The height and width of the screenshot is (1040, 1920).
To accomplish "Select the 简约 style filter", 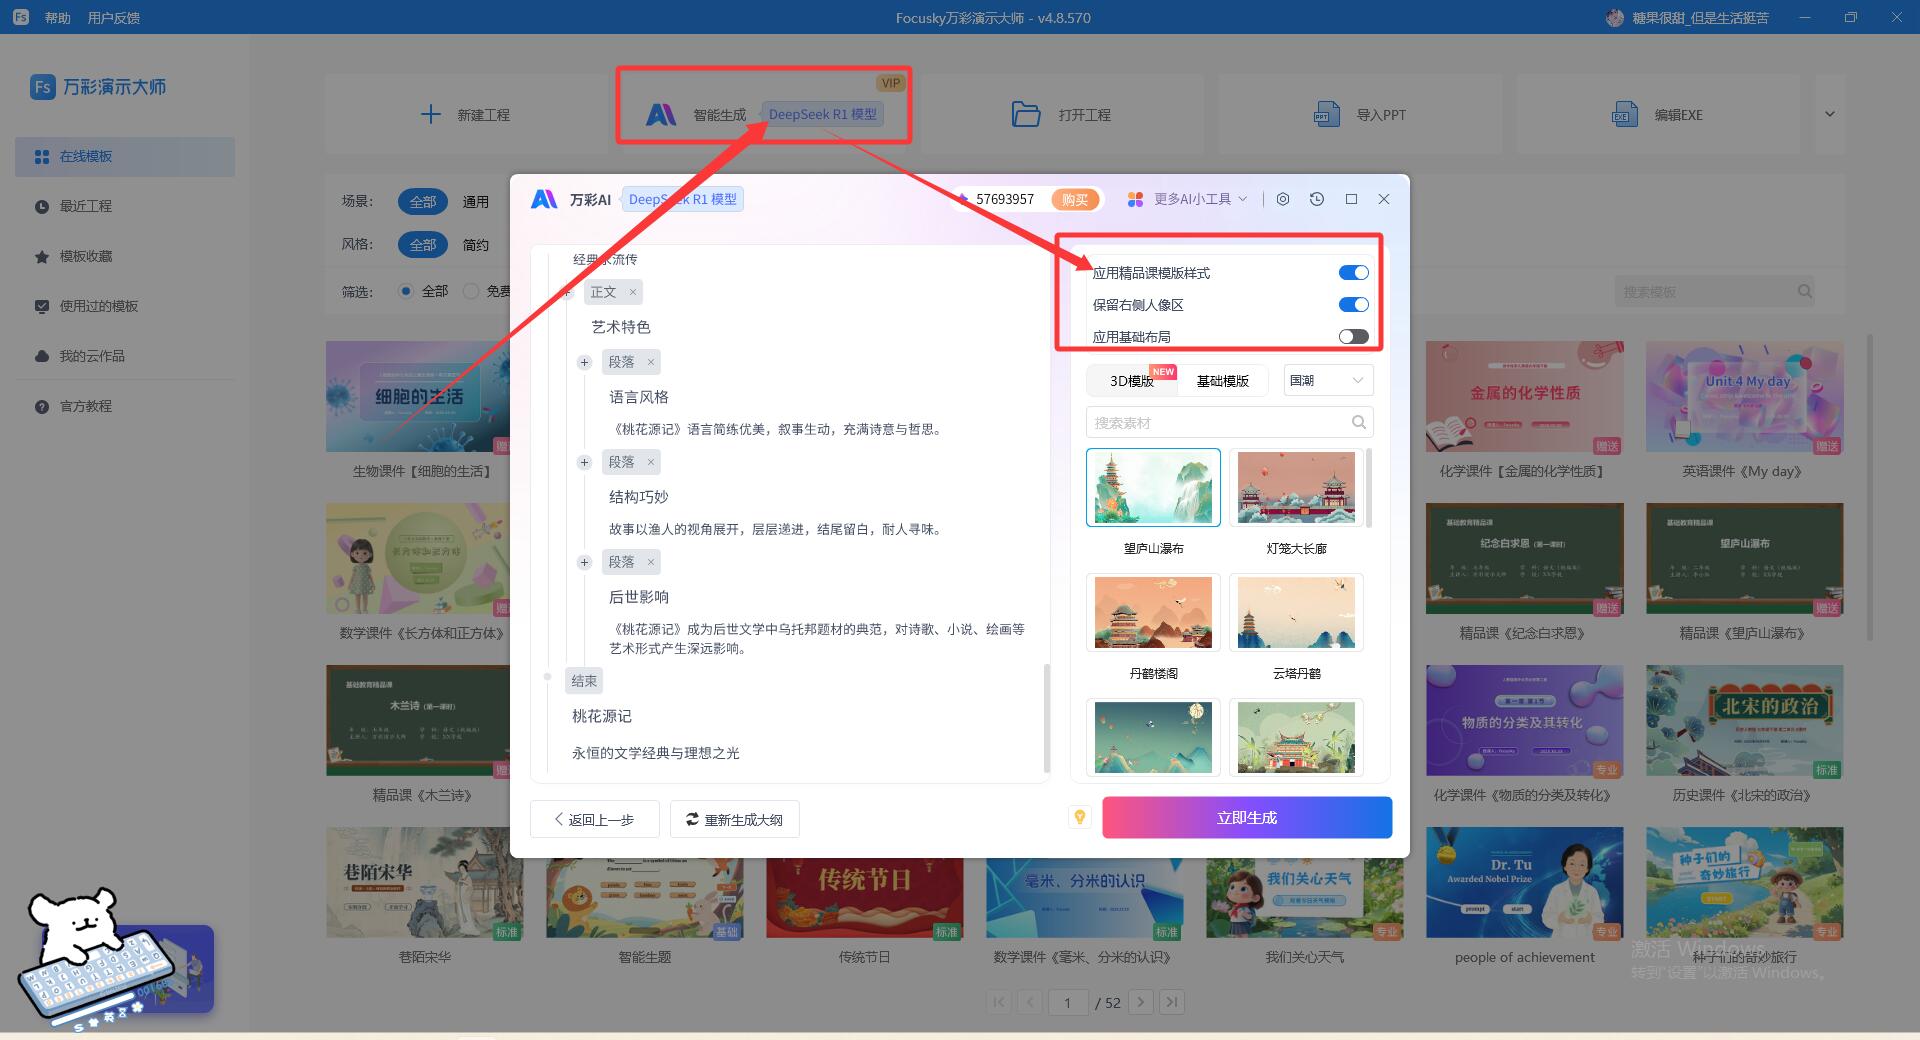I will (x=475, y=244).
